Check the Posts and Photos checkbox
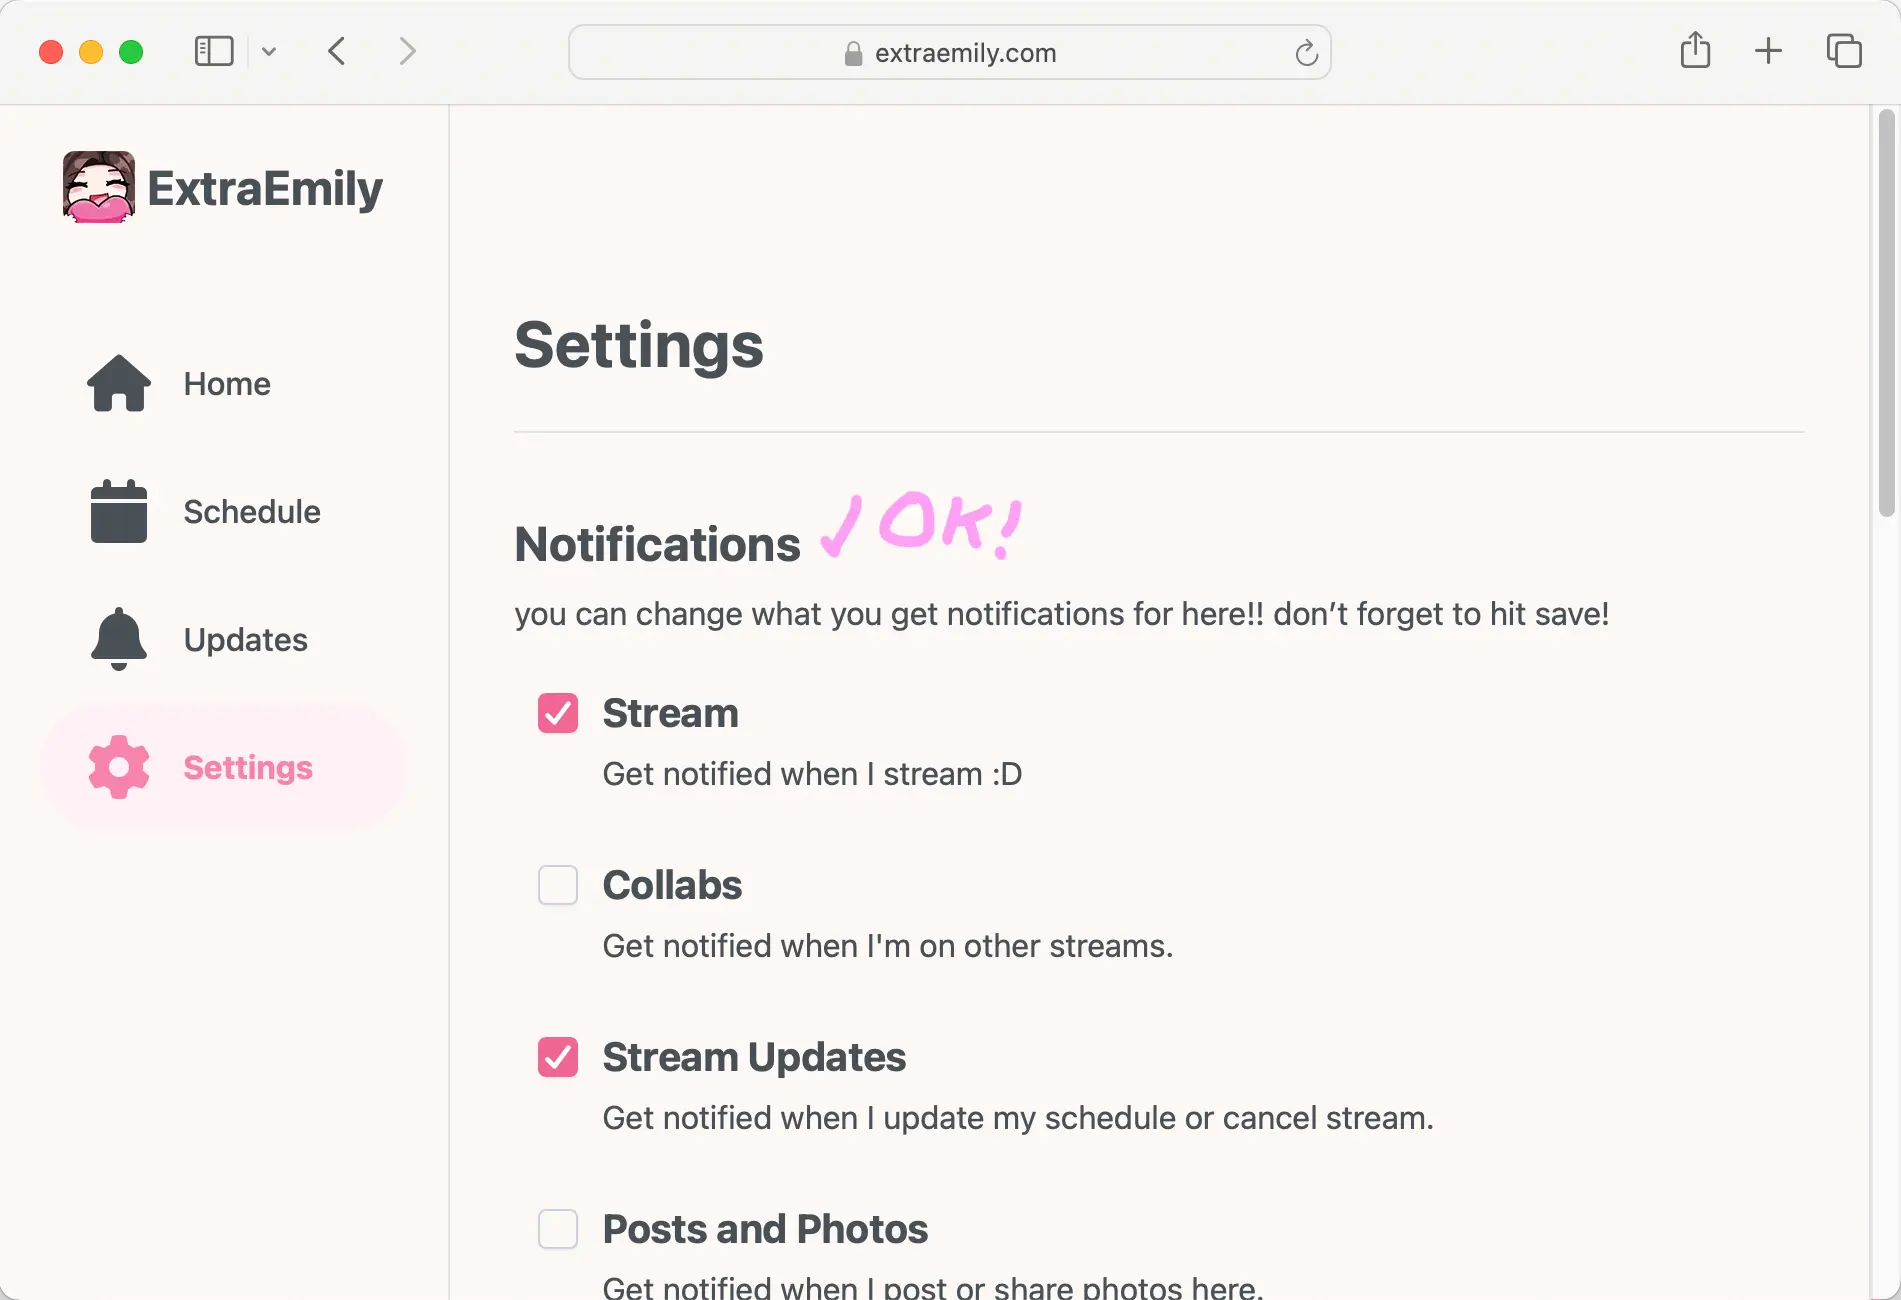1901x1300 pixels. click(557, 1229)
